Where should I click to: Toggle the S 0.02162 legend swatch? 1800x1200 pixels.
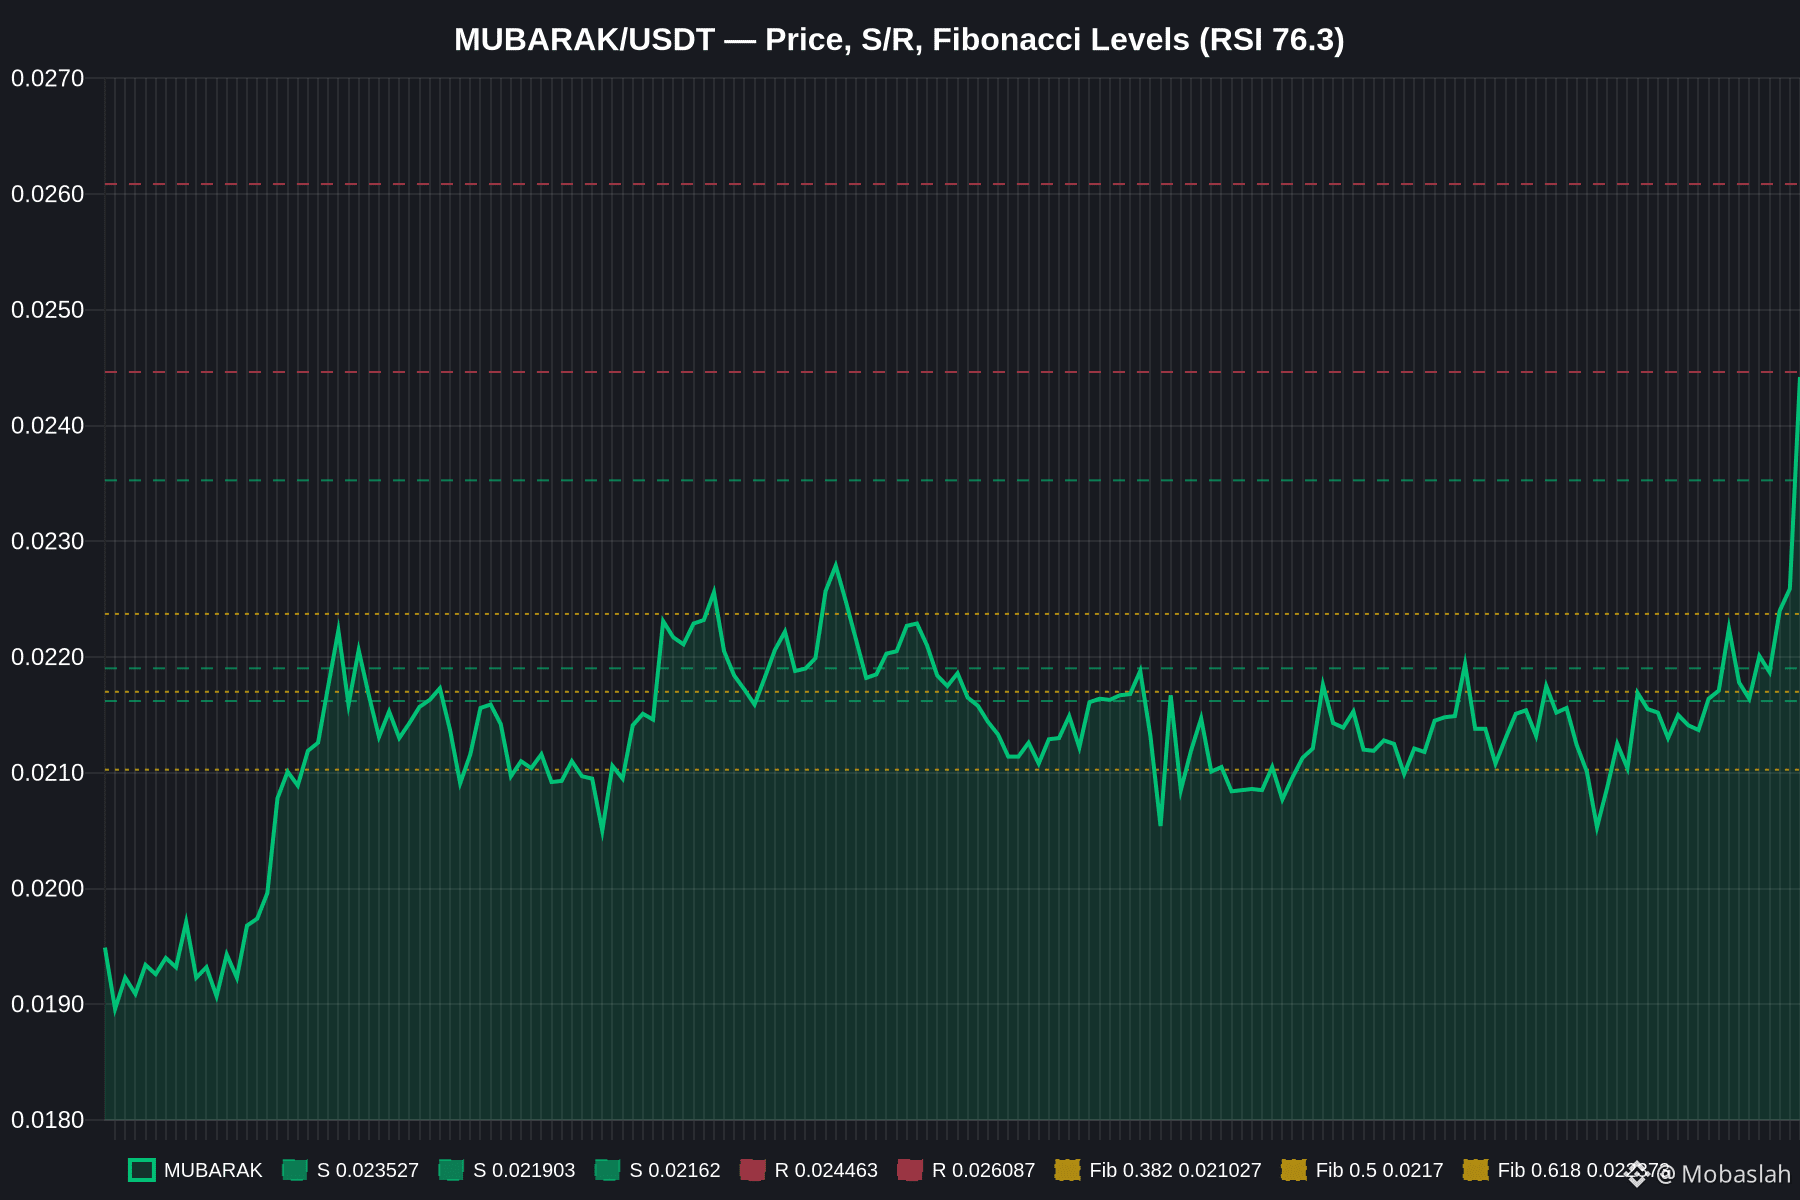608,1170
